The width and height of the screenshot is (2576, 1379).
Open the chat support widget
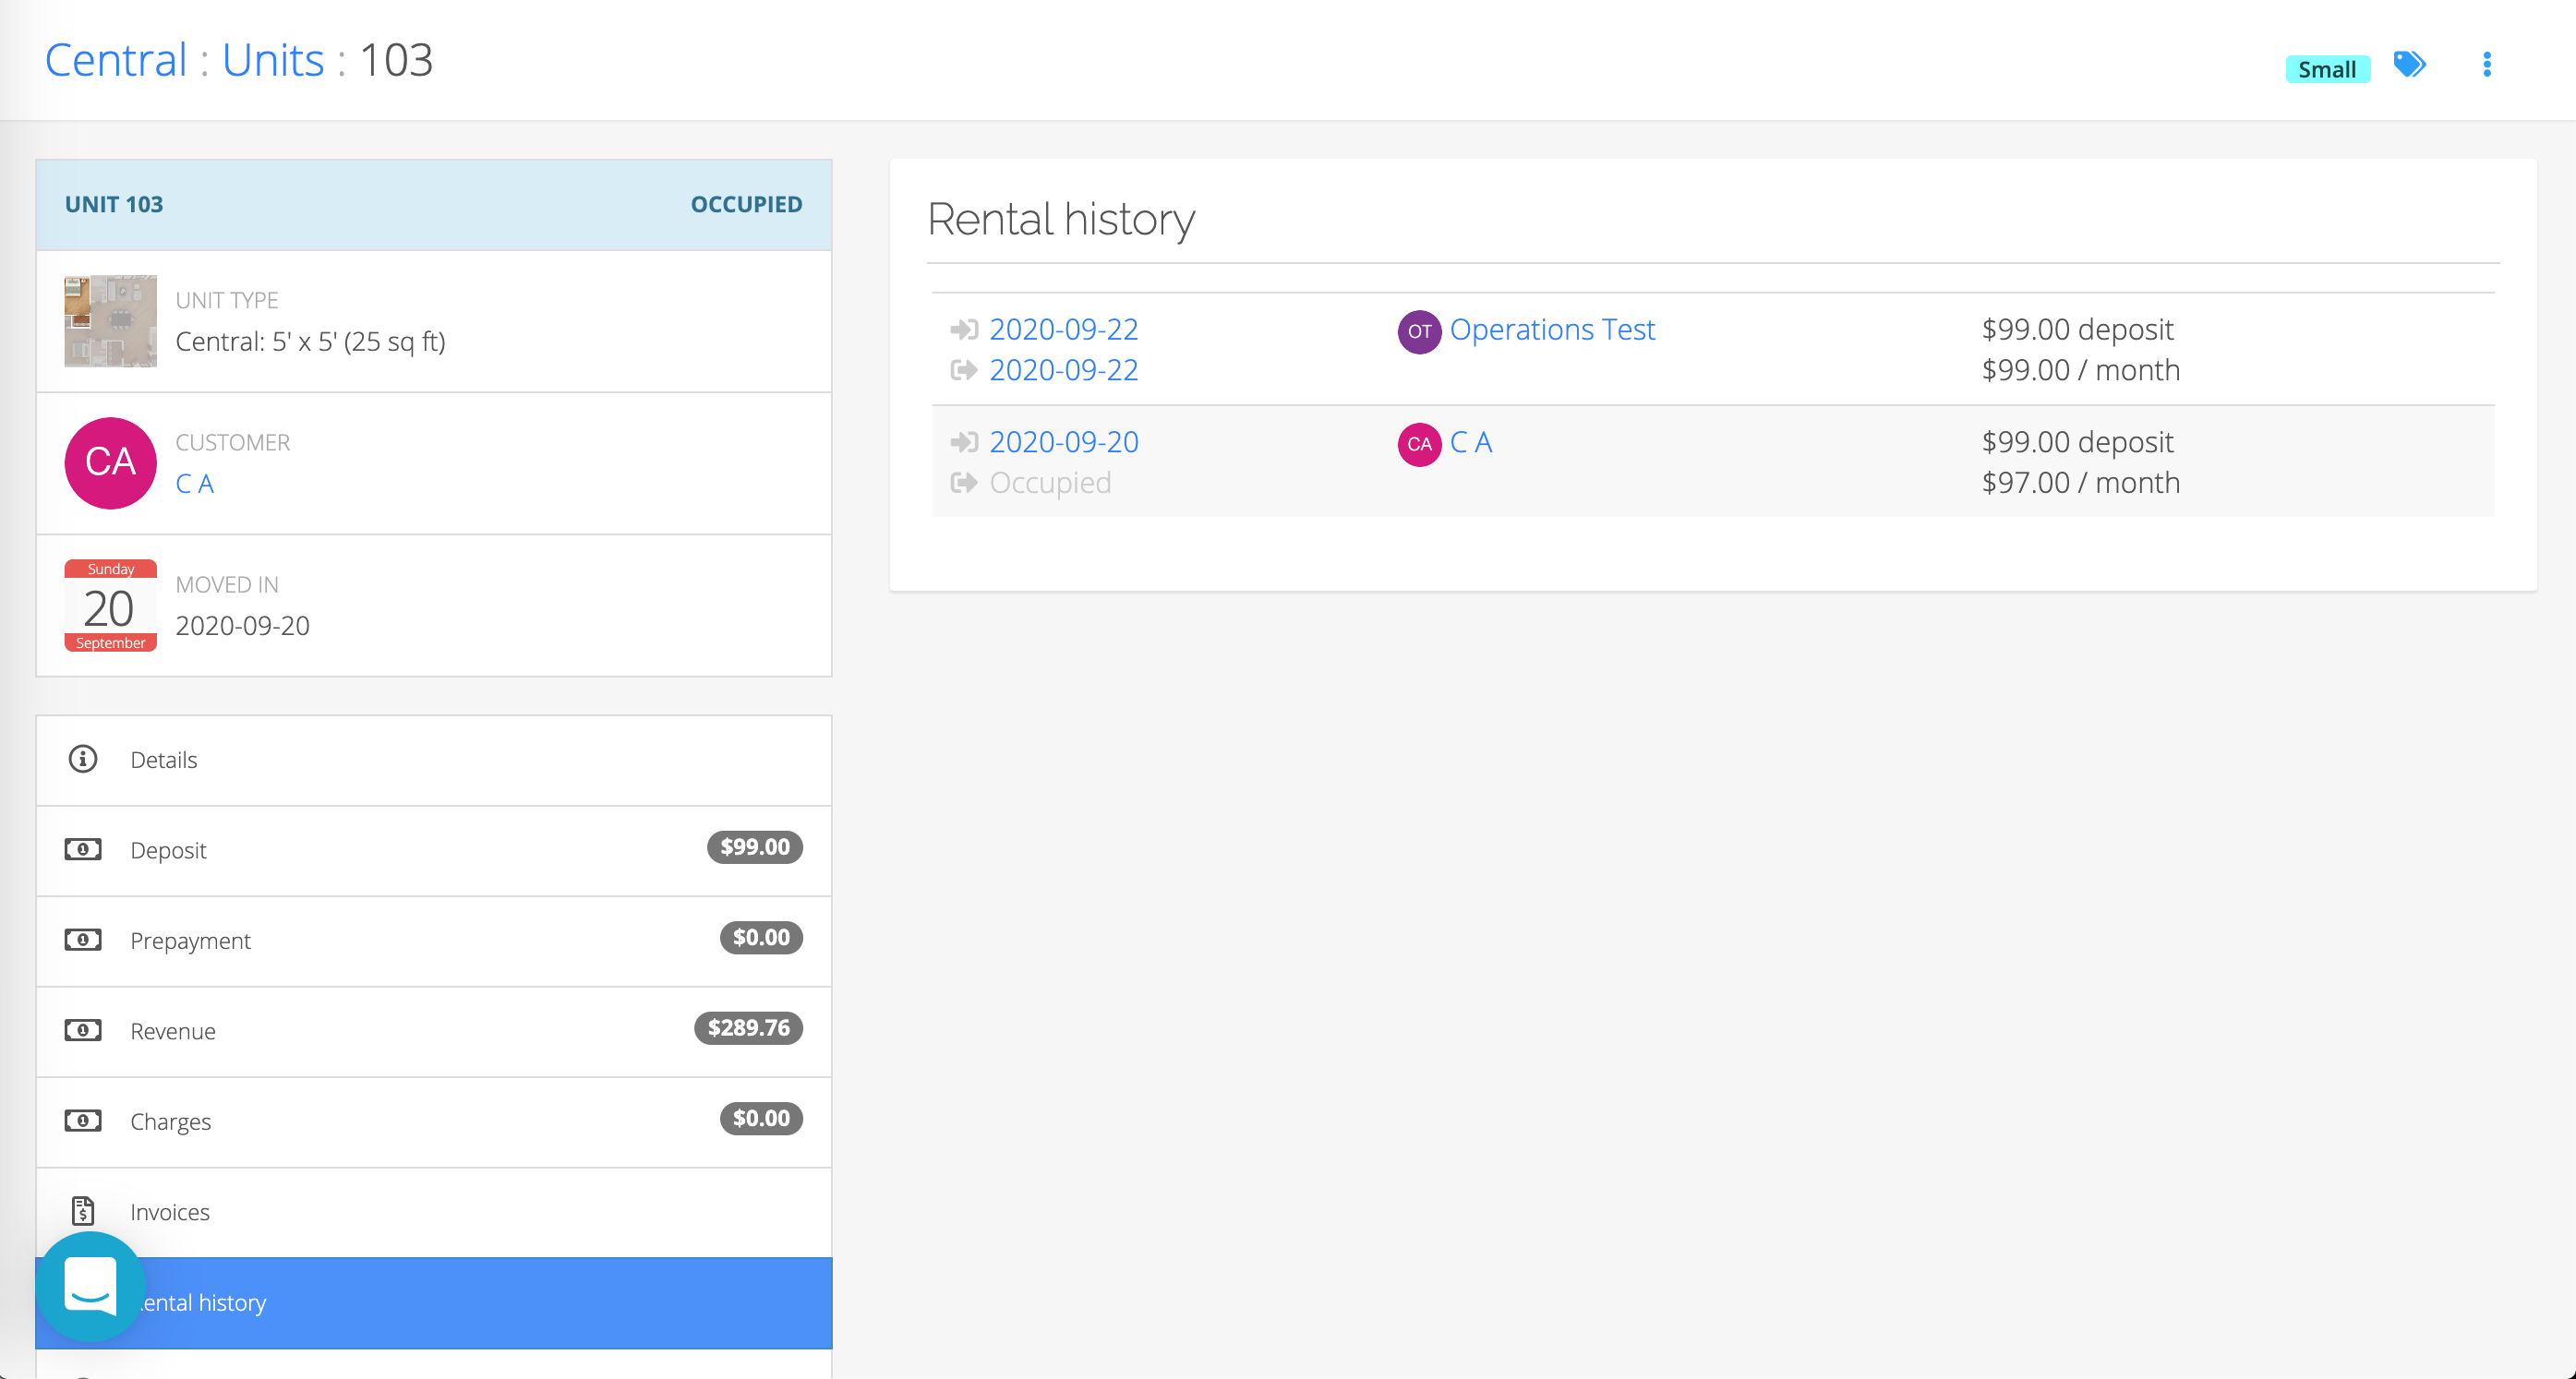point(91,1285)
